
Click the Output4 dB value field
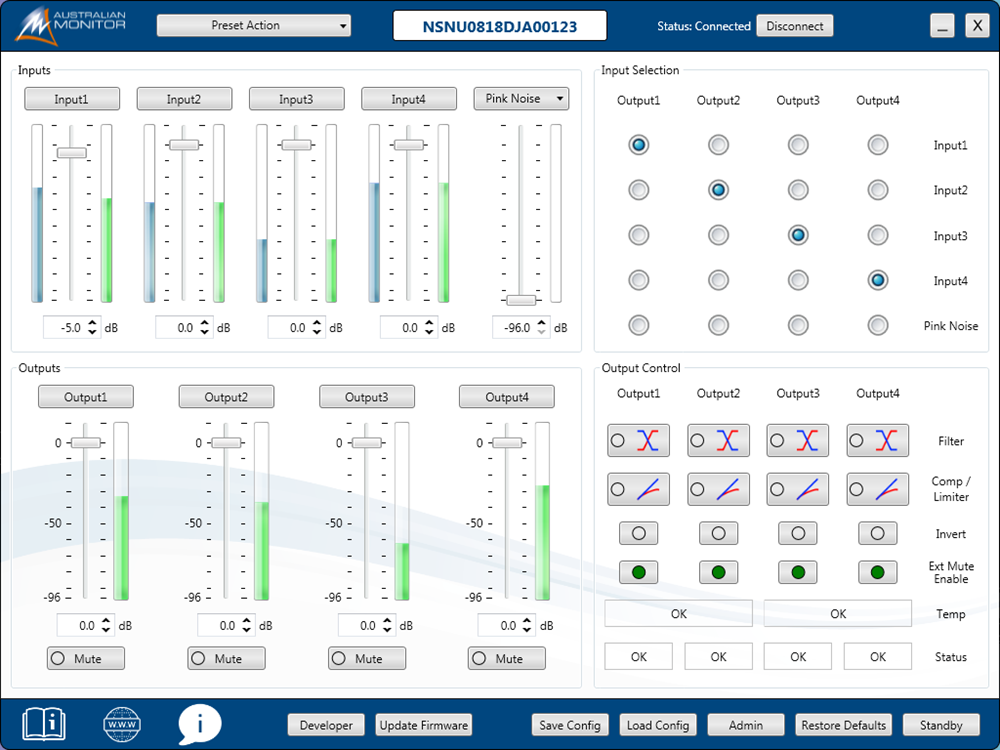click(x=494, y=626)
